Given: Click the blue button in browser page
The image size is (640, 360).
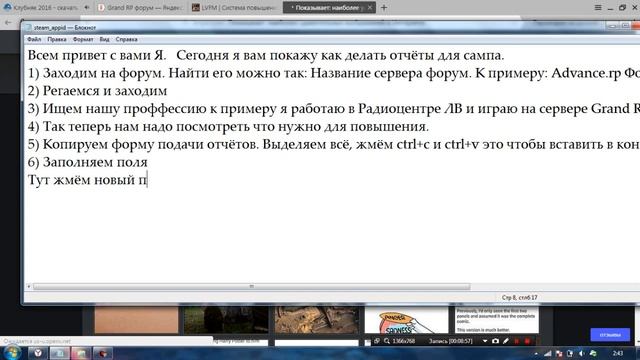Looking at the screenshot, I should pos(610,335).
